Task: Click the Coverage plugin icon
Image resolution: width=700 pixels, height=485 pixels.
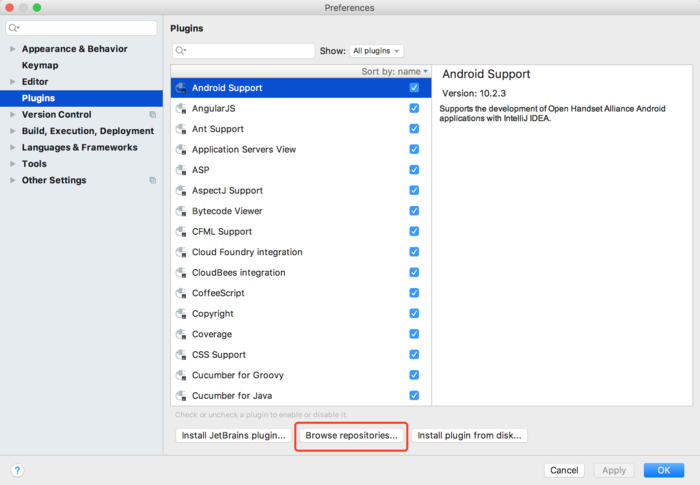Action: 181,334
